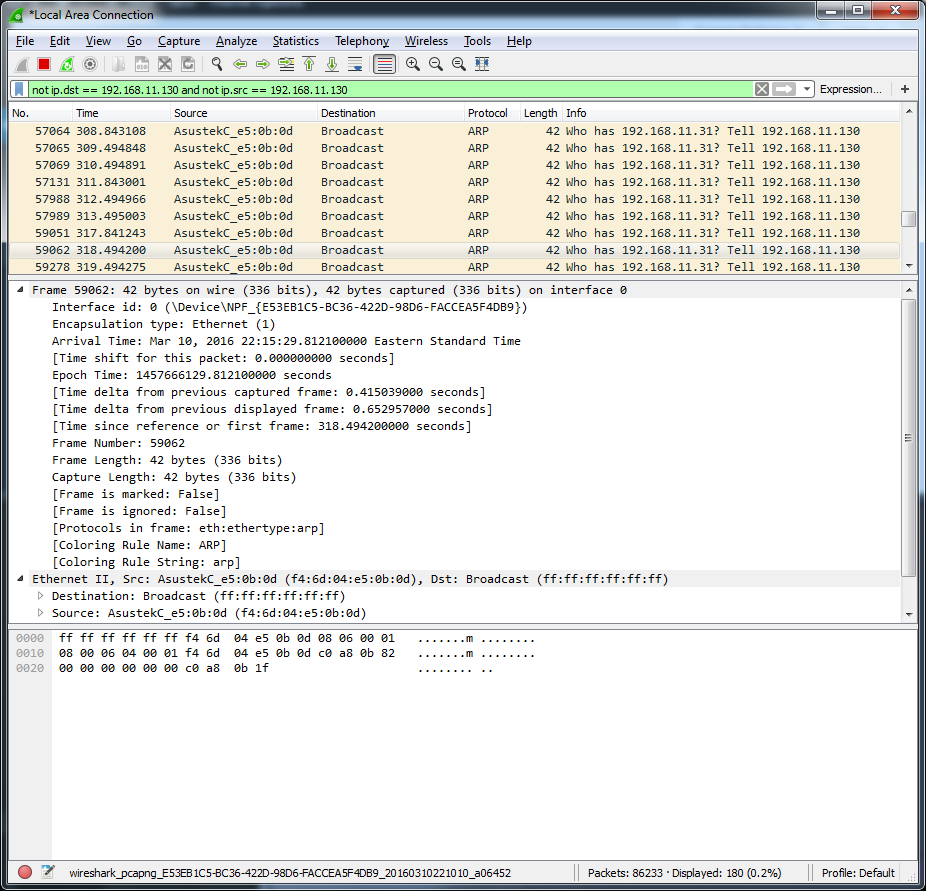This screenshot has height=891, width=926.
Task: Click the packet details scrollbar down arrow
Action: pyautogui.click(x=908, y=615)
